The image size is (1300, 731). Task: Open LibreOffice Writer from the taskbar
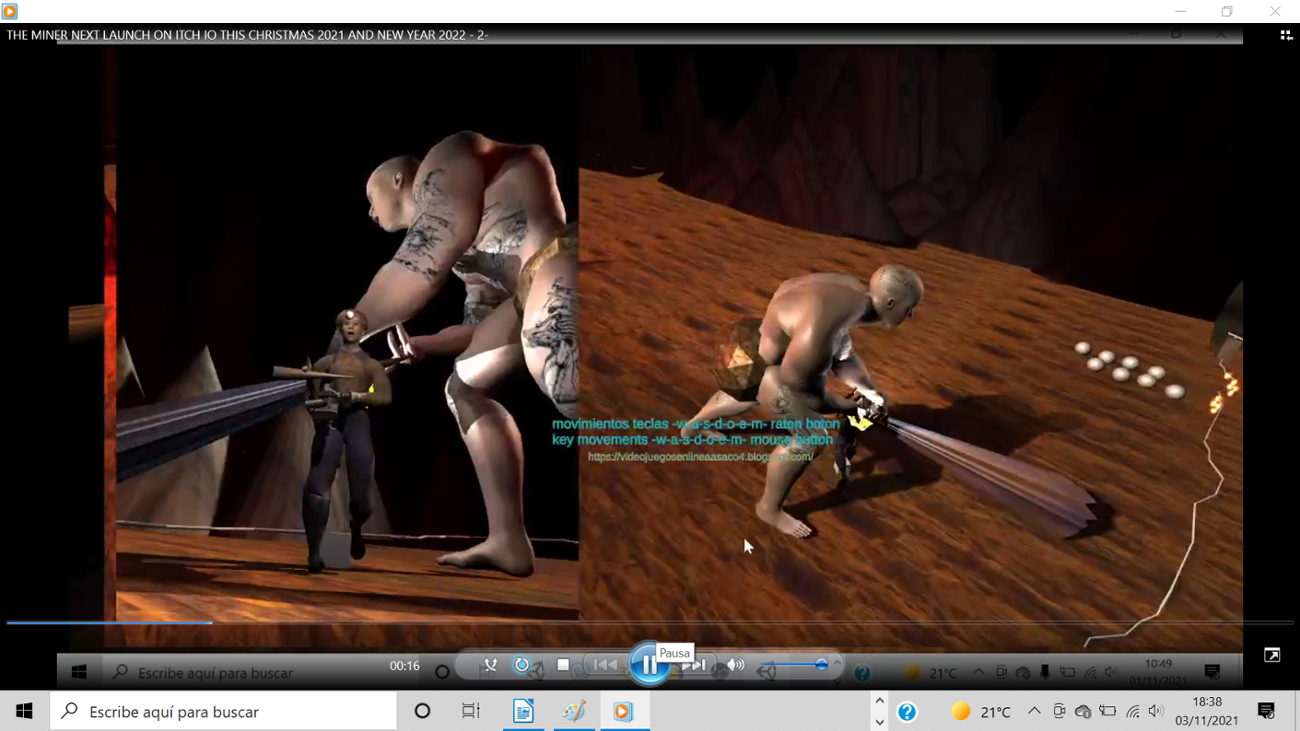pyautogui.click(x=523, y=711)
